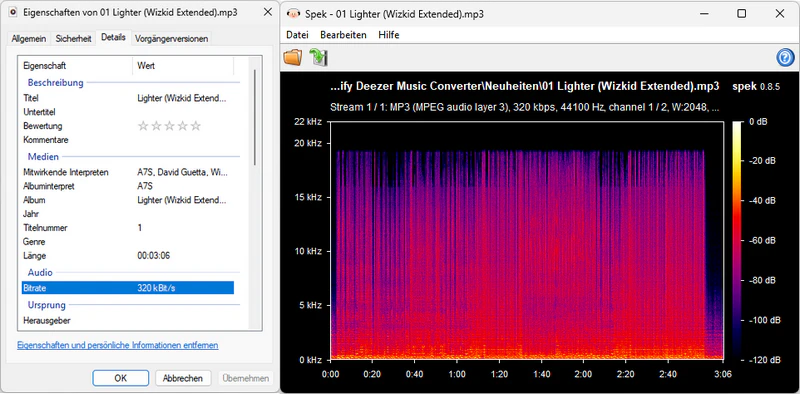Select the Genre property row

pyautogui.click(x=128, y=242)
